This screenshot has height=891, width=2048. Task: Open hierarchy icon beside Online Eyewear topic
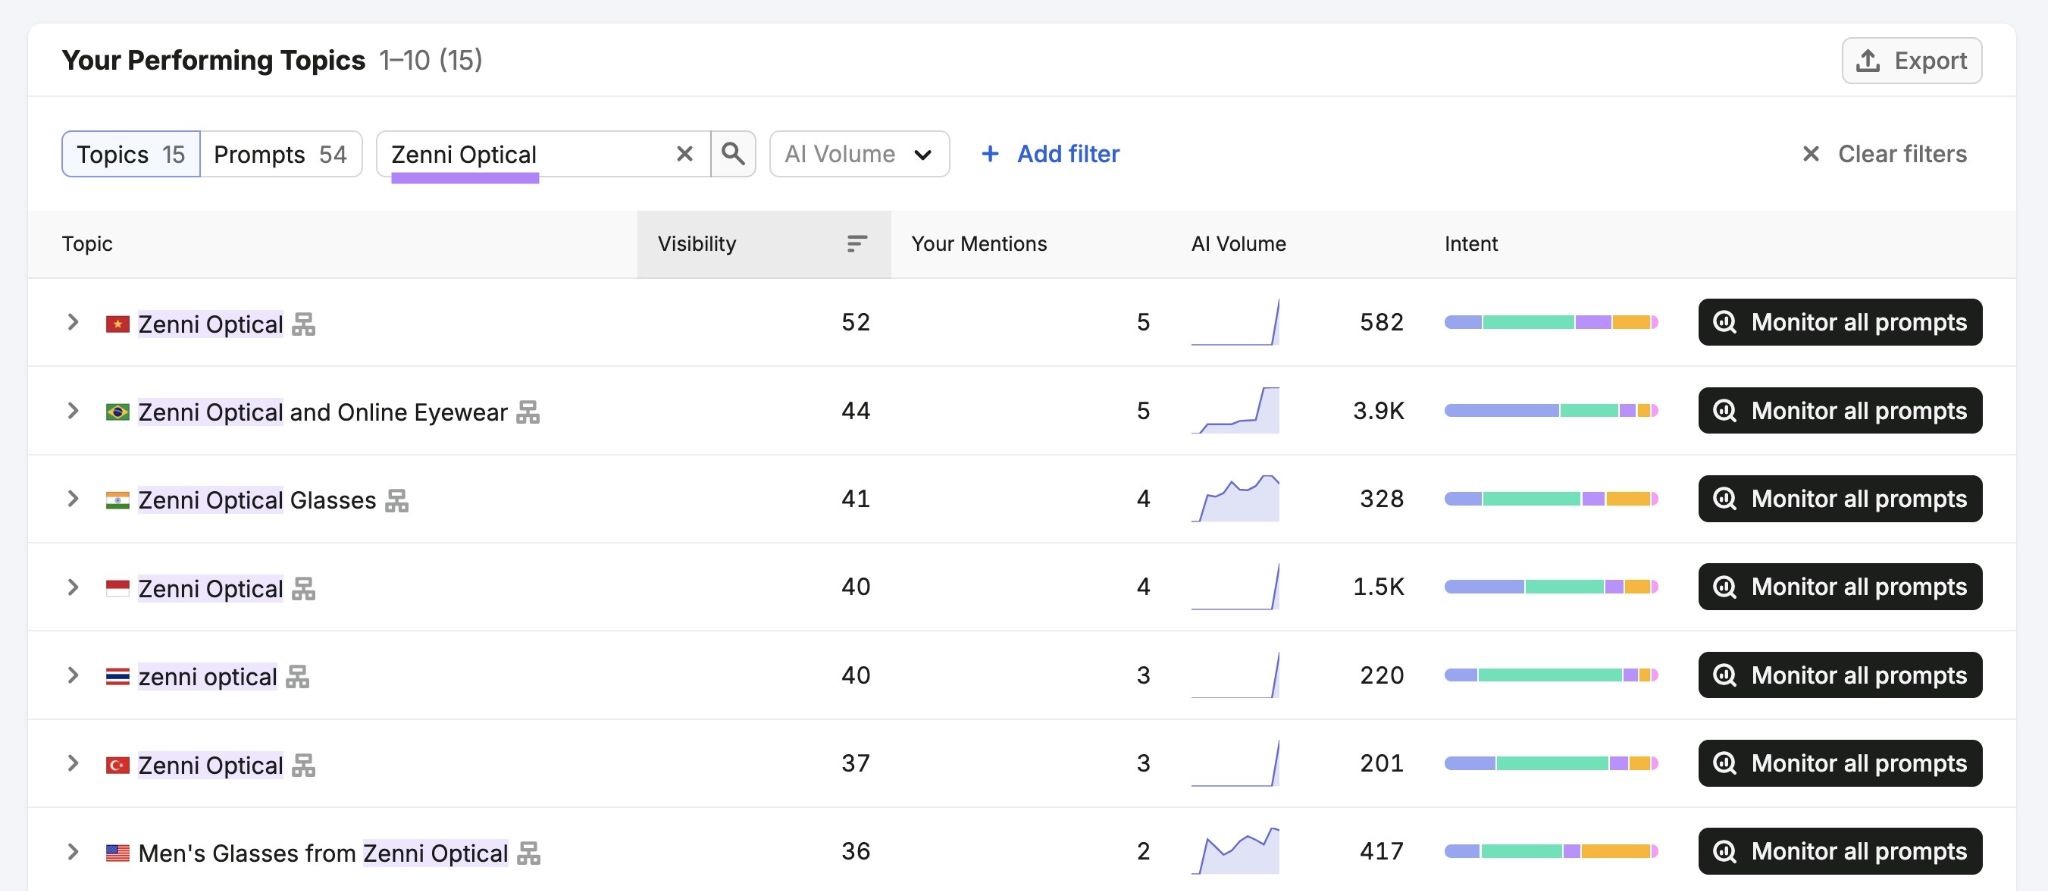[528, 412]
